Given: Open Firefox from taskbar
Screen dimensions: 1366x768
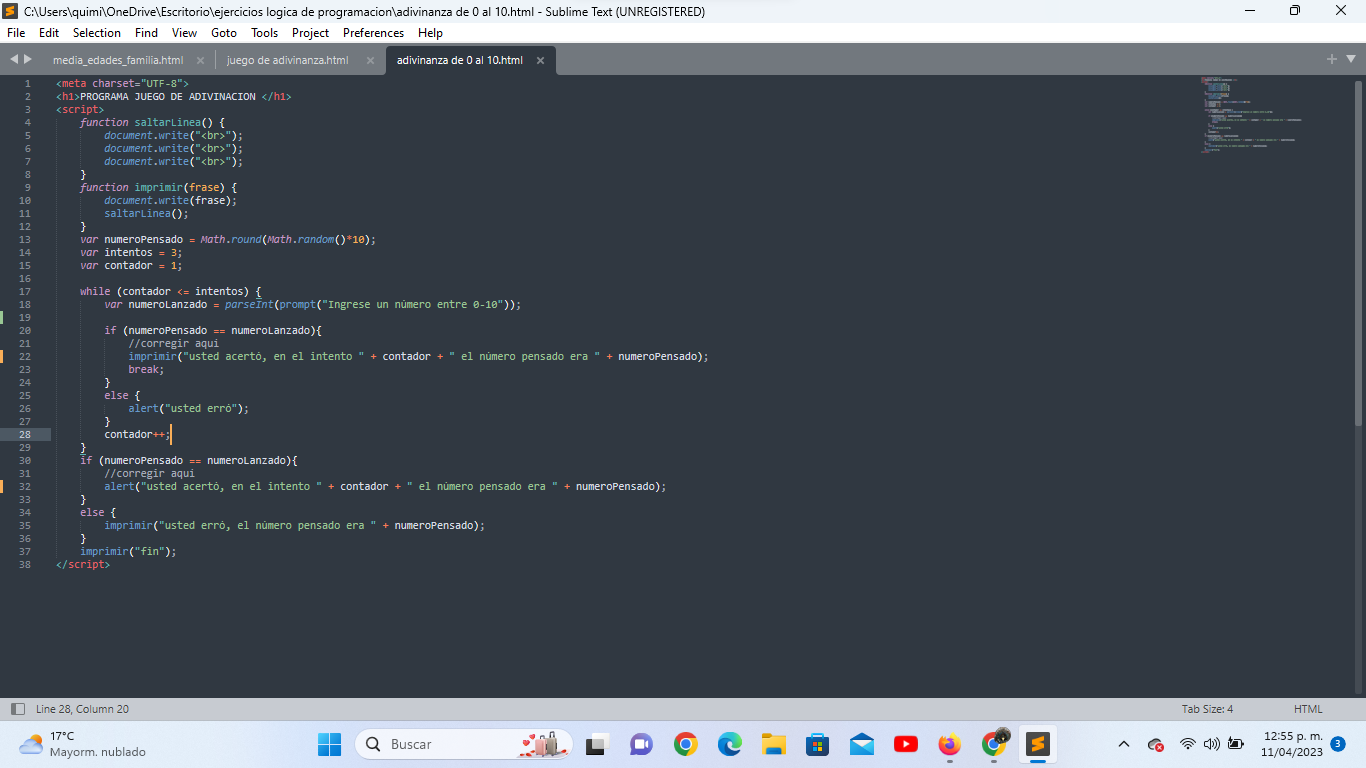Looking at the screenshot, I should pos(949,744).
